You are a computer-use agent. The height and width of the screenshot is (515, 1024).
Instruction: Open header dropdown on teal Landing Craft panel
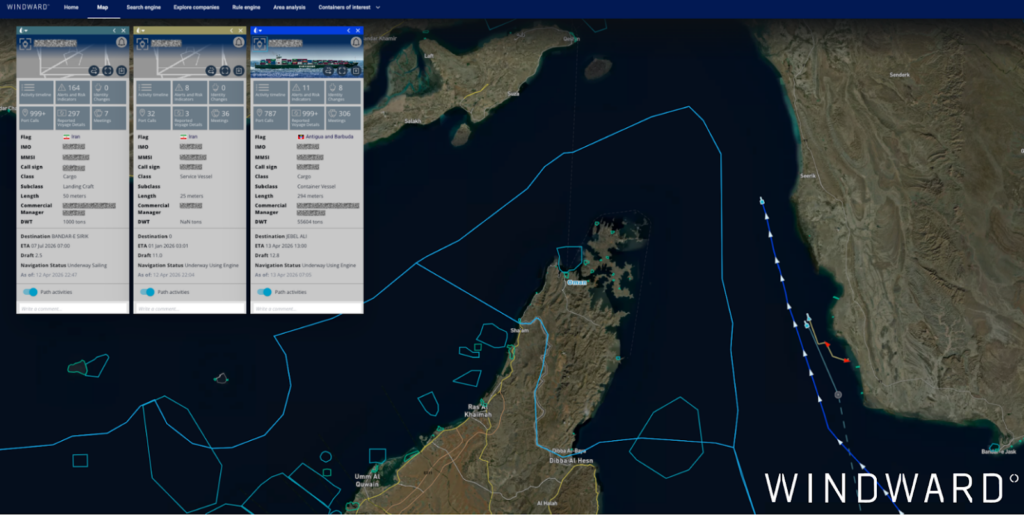pyautogui.click(x=23, y=30)
